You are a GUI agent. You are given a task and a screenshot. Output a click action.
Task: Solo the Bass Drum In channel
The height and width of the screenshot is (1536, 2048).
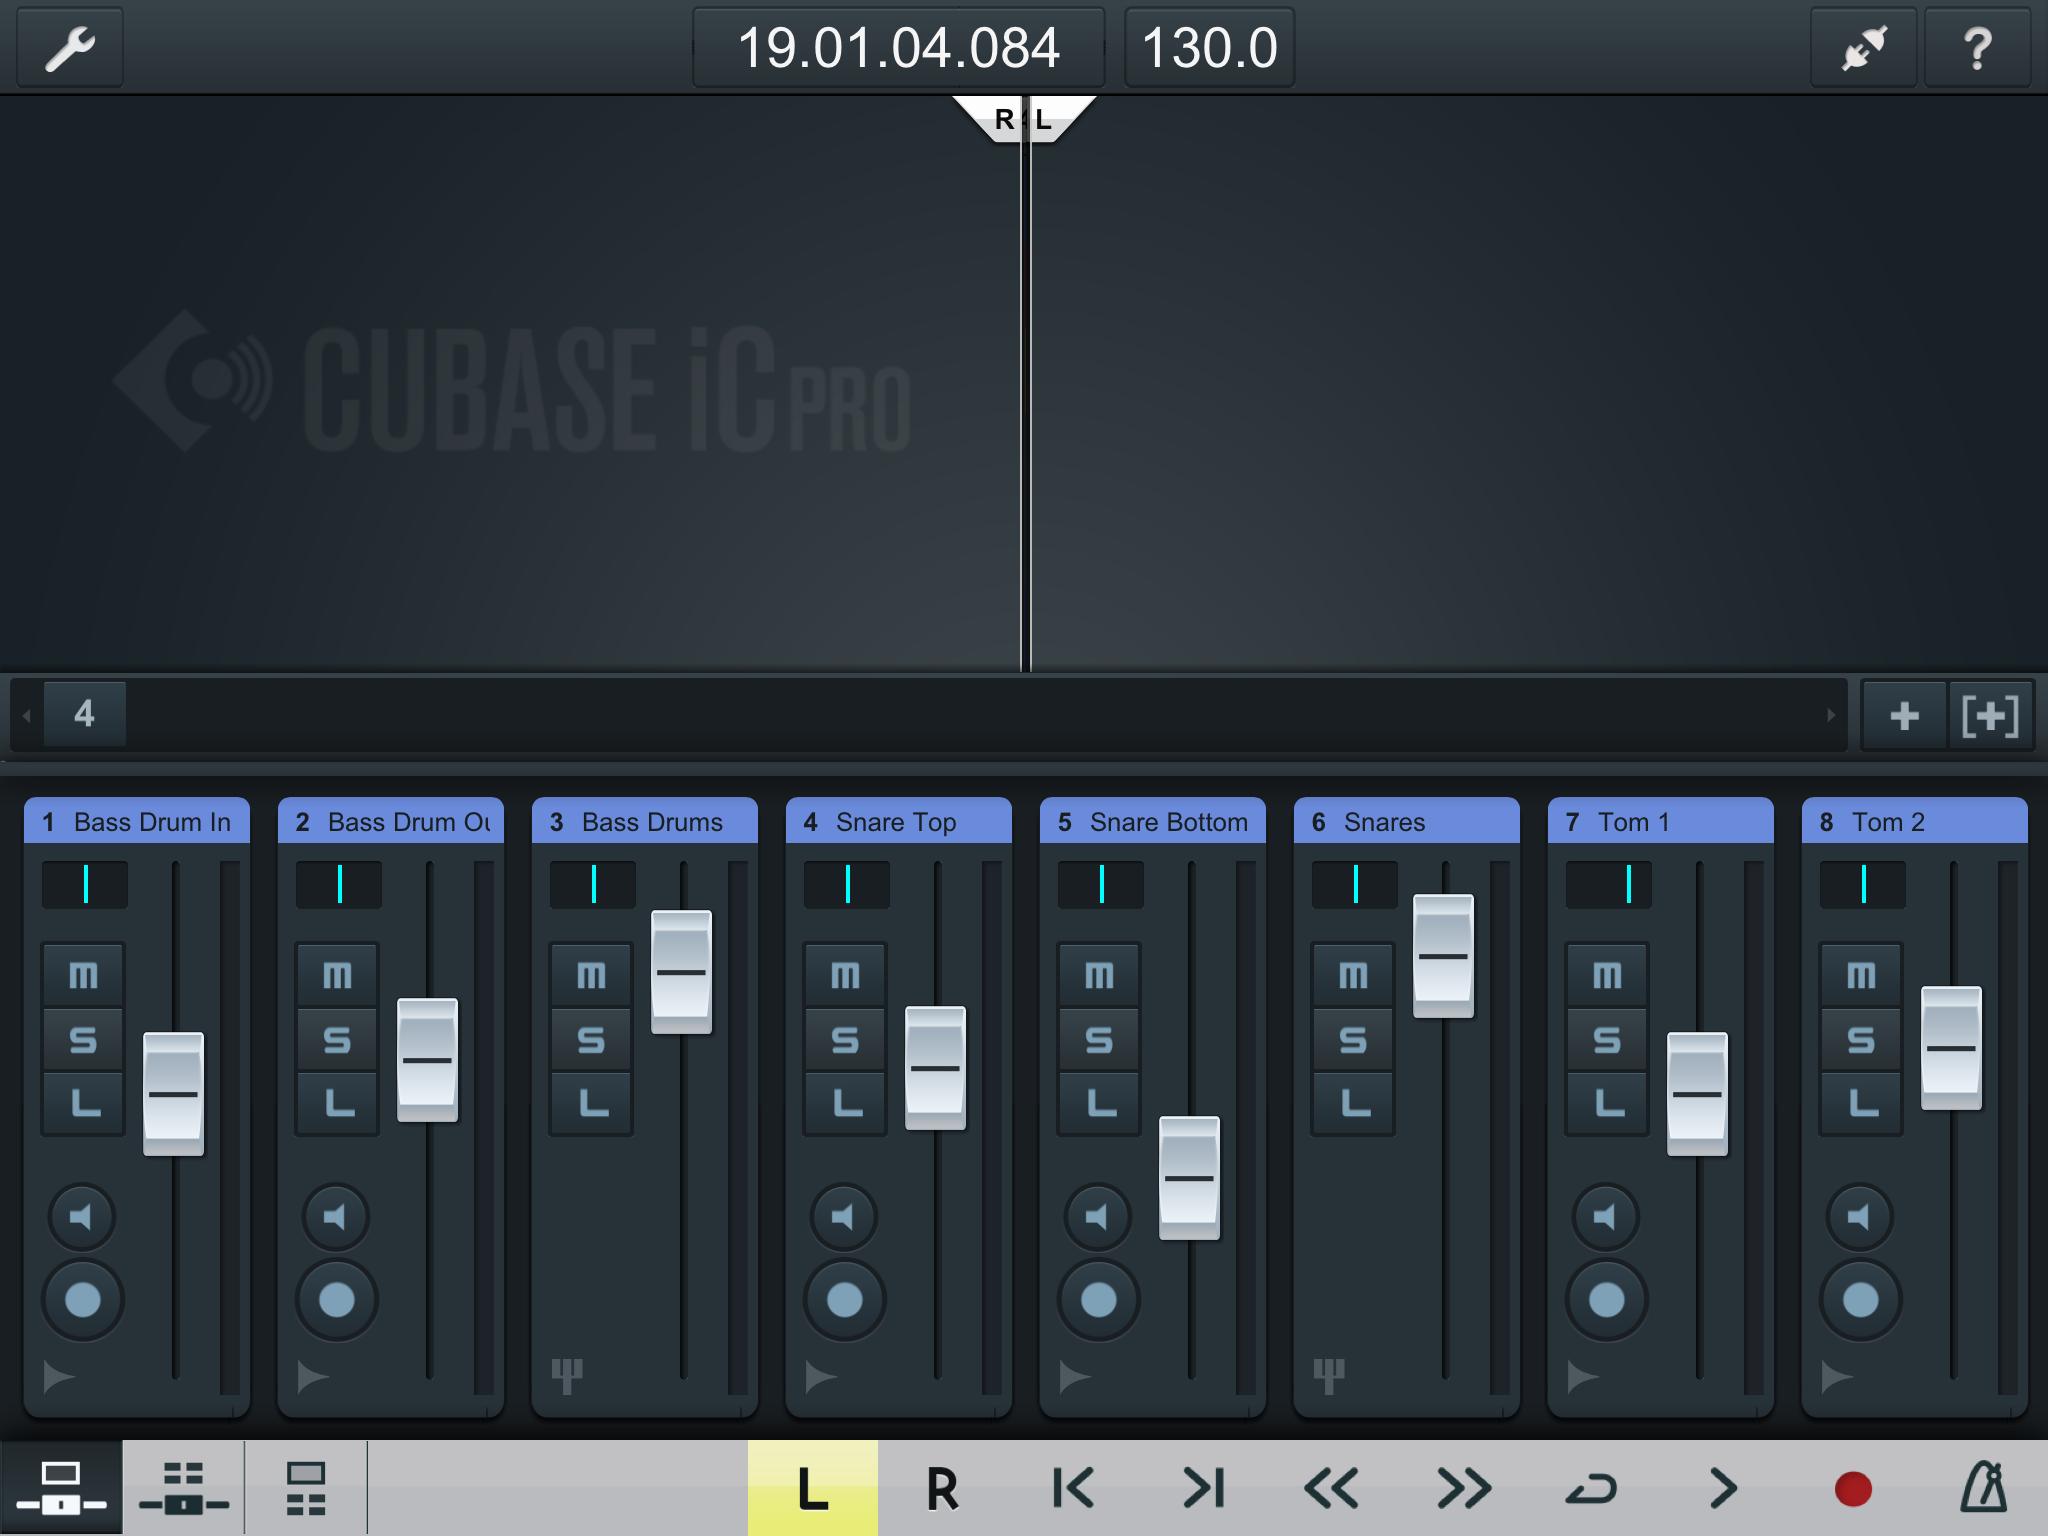83,1040
